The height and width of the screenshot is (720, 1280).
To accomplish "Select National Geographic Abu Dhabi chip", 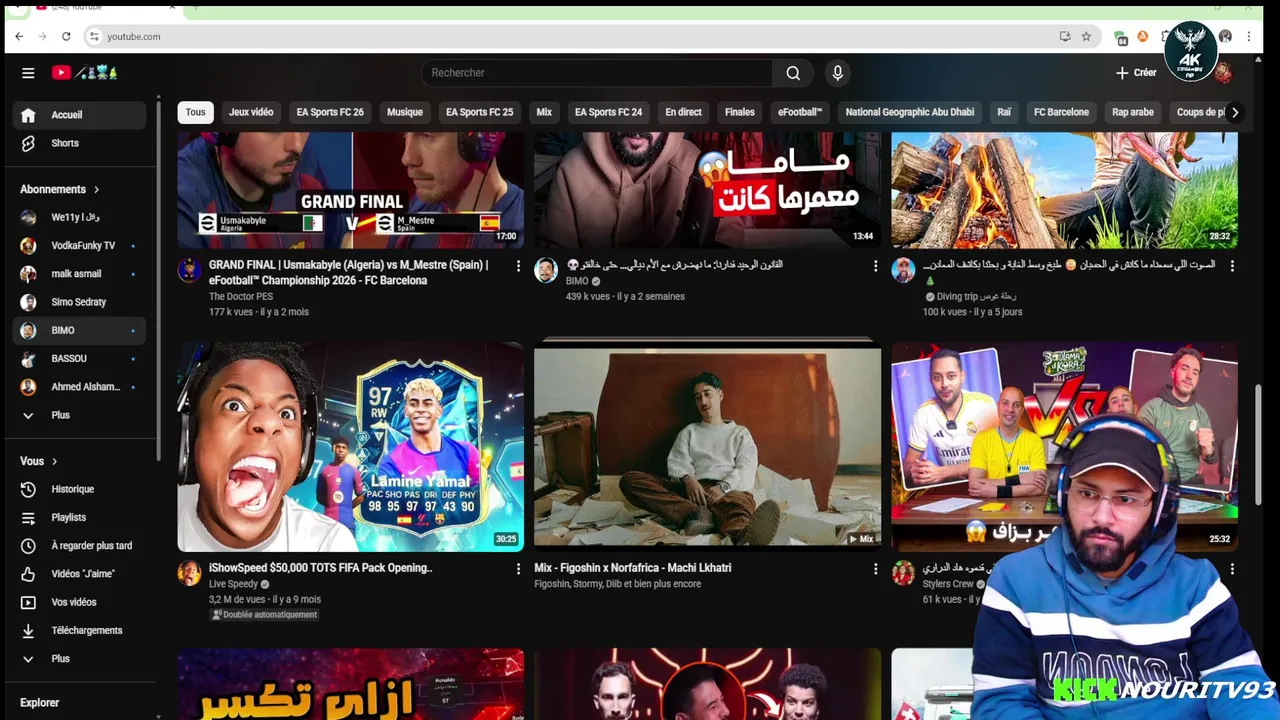I will 910,112.
